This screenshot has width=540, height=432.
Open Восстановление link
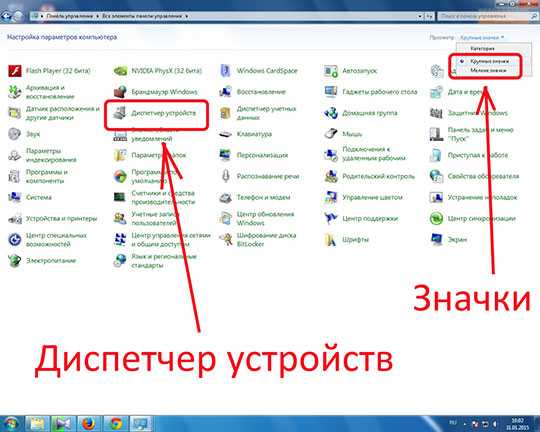[261, 92]
